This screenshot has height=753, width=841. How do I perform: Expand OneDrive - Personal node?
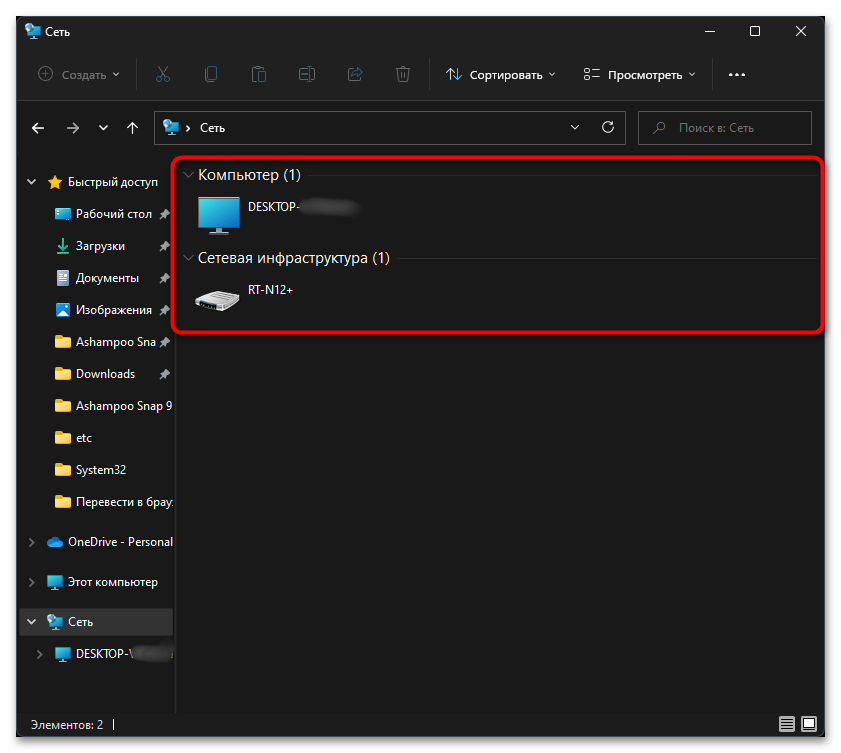pyautogui.click(x=32, y=542)
